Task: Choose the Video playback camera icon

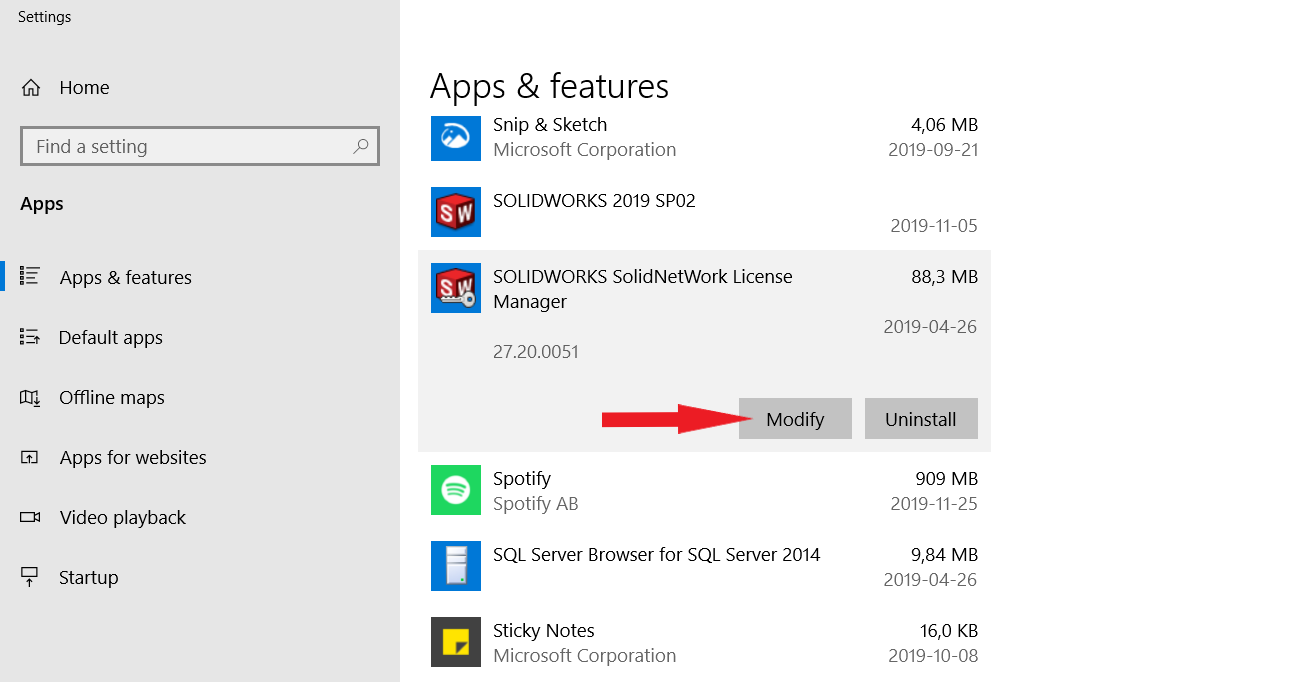Action: click(30, 517)
